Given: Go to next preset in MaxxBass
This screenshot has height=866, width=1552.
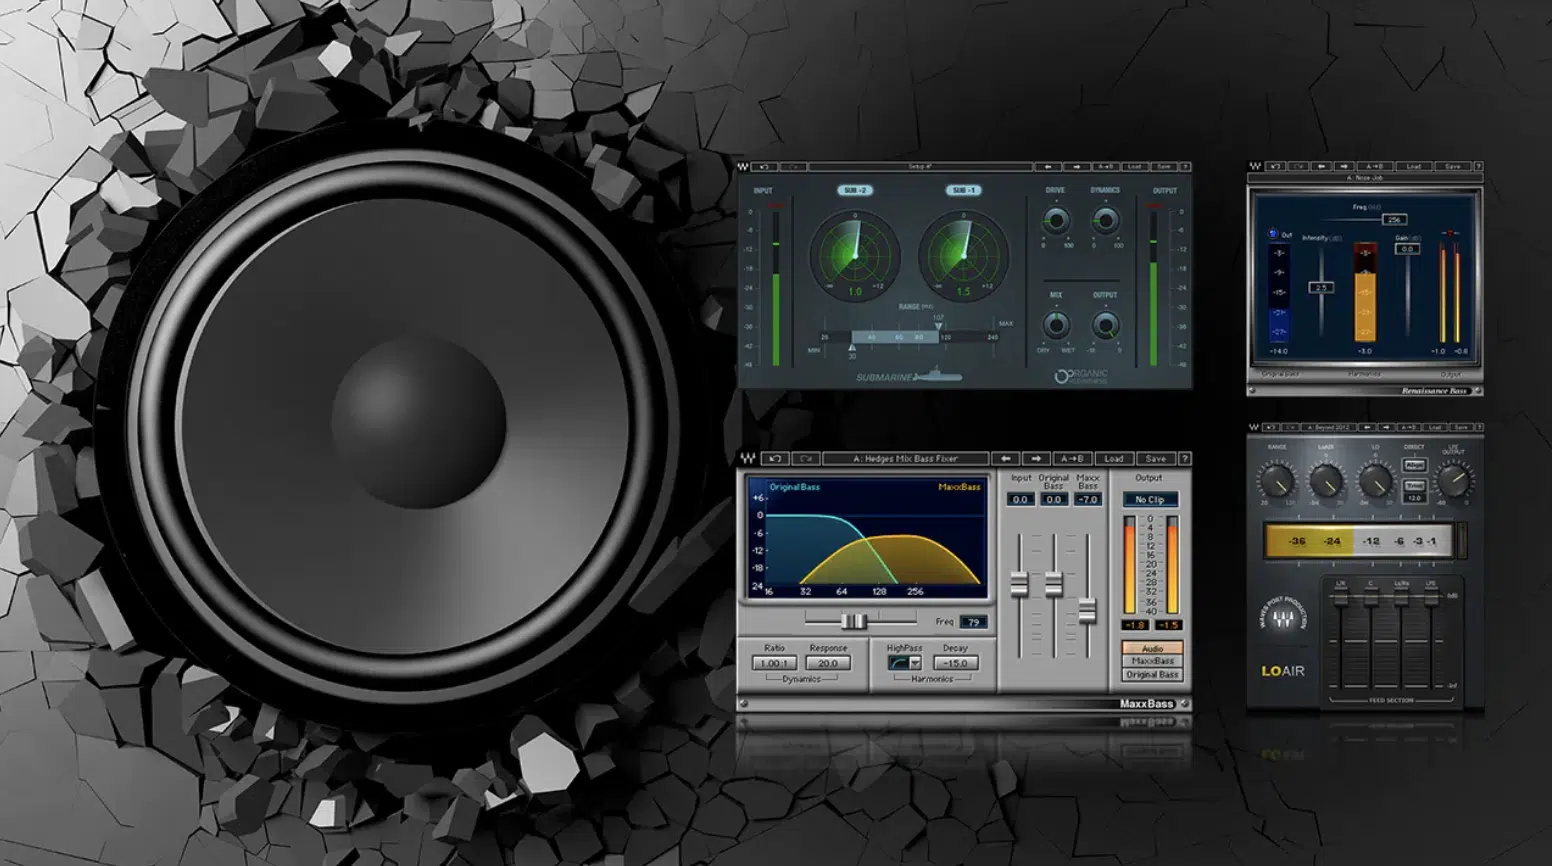Looking at the screenshot, I should 1036,459.
